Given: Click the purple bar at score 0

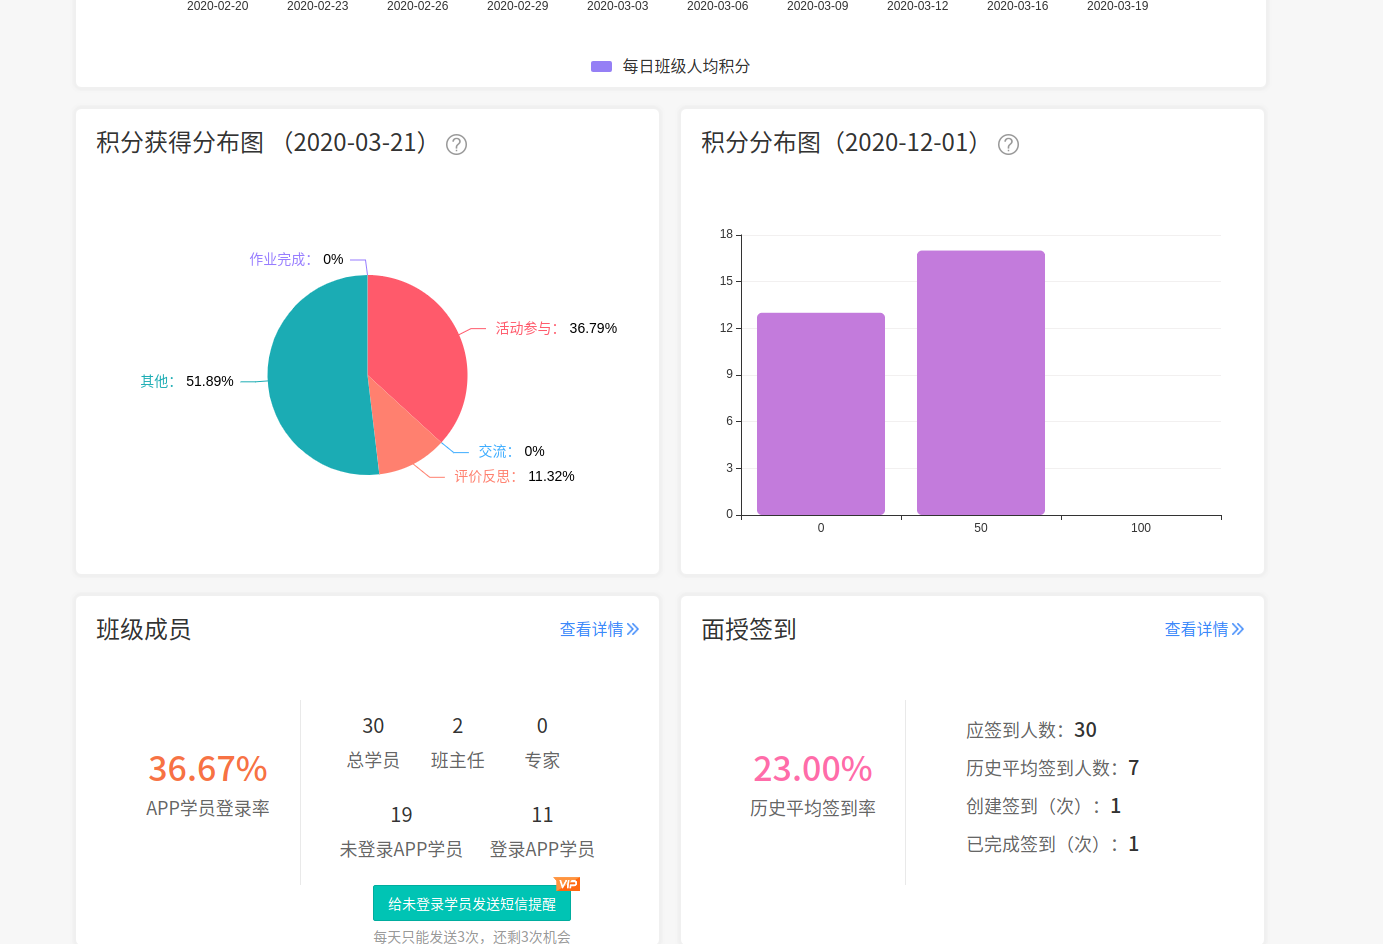Looking at the screenshot, I should (821, 414).
